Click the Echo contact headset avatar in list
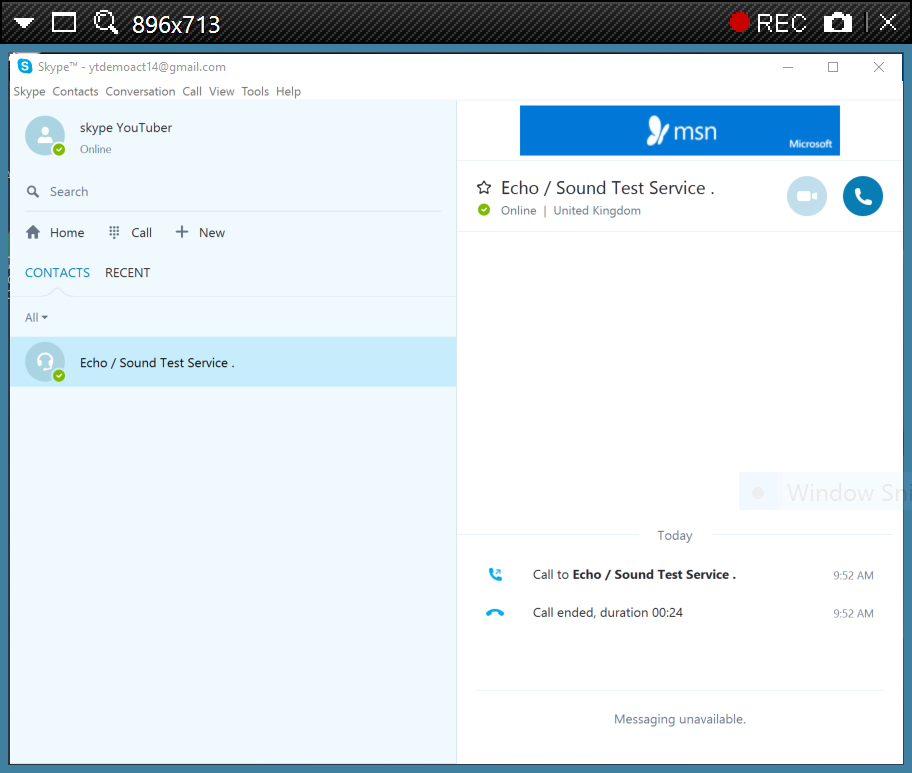The height and width of the screenshot is (773, 912). [x=45, y=362]
